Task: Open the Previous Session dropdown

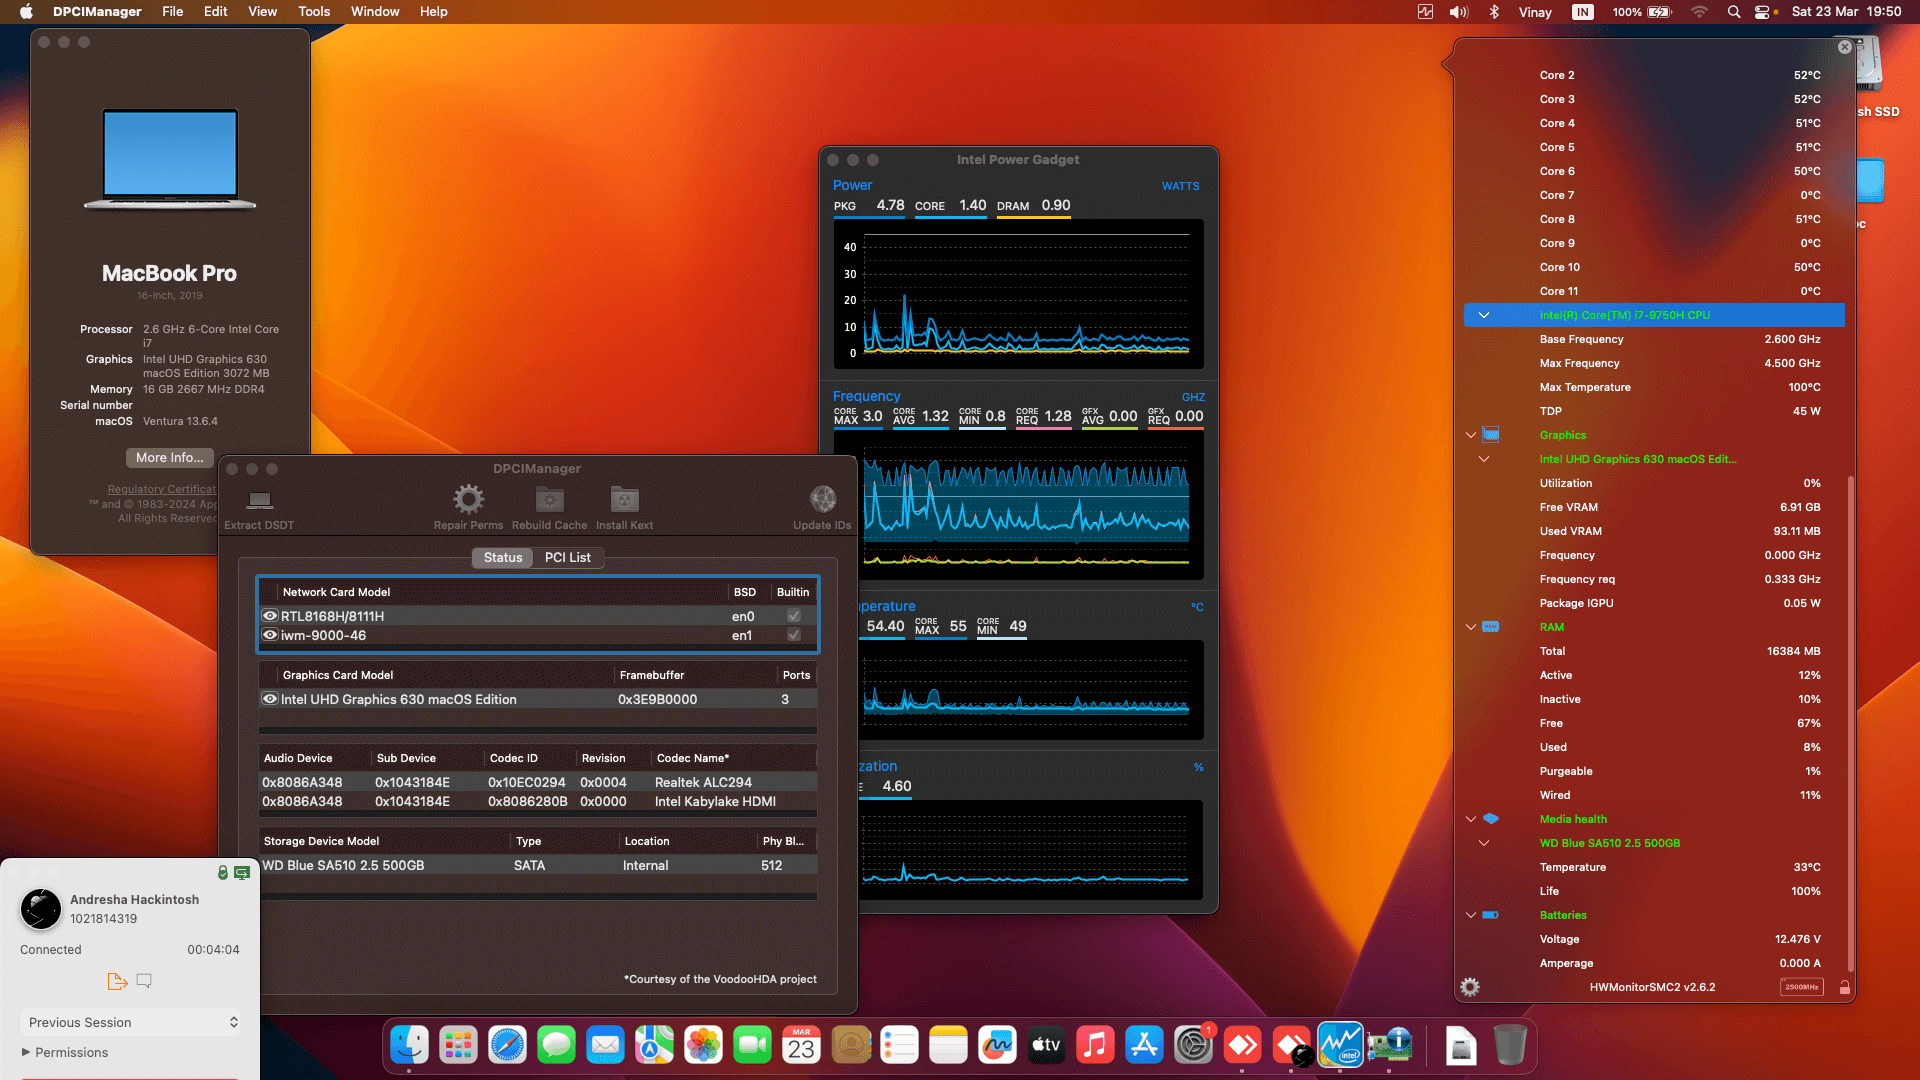Action: tap(130, 1022)
